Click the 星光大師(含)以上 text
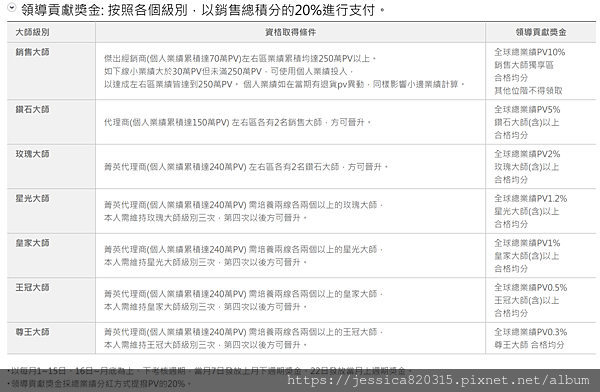 point(527,211)
